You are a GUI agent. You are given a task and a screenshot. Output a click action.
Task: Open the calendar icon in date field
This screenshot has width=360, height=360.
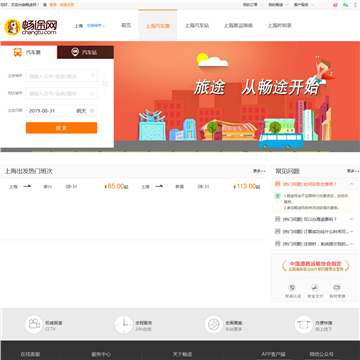coord(92,111)
